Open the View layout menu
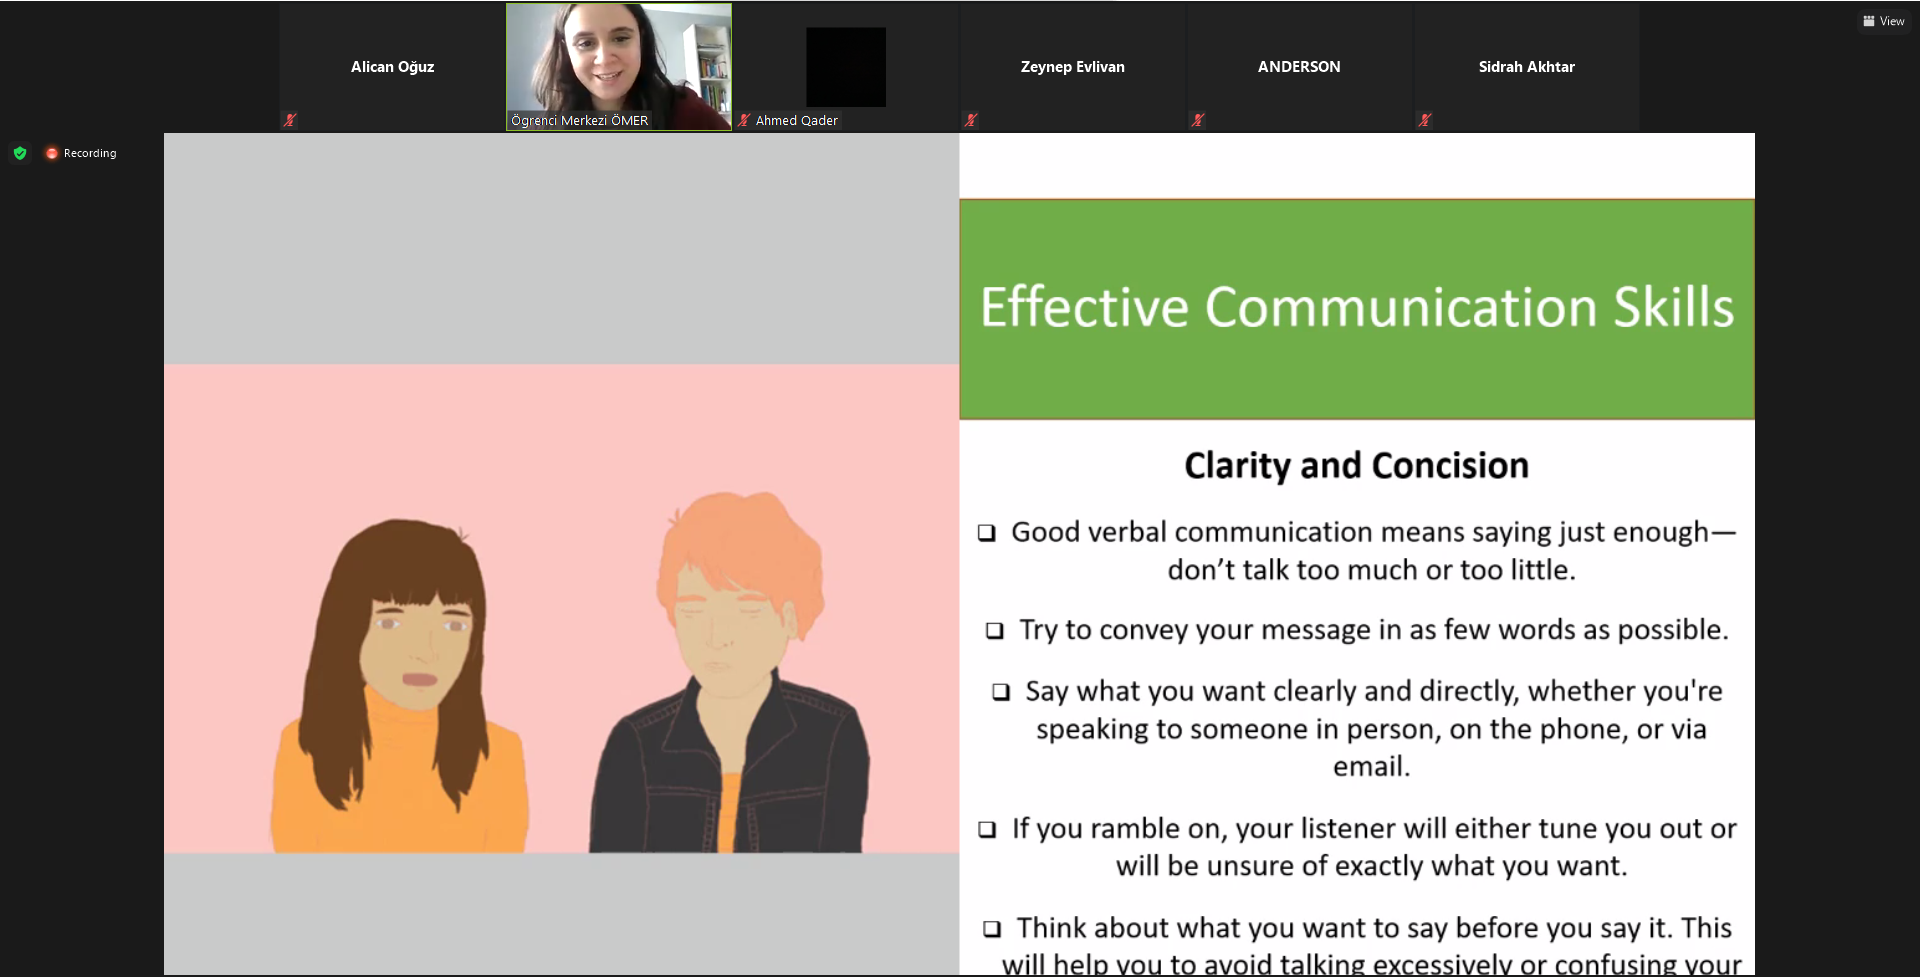This screenshot has width=1920, height=977. 1883,21
